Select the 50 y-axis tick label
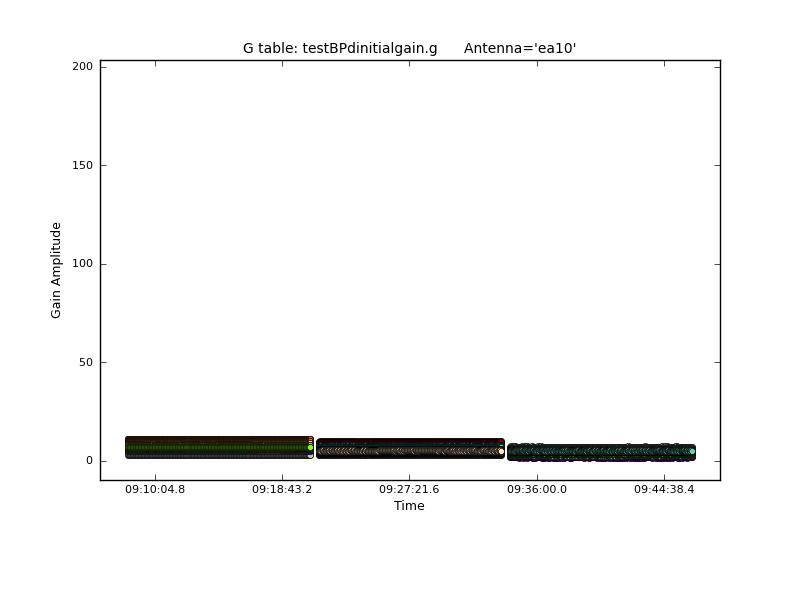Viewport: 800px width, 600px height. (85, 362)
